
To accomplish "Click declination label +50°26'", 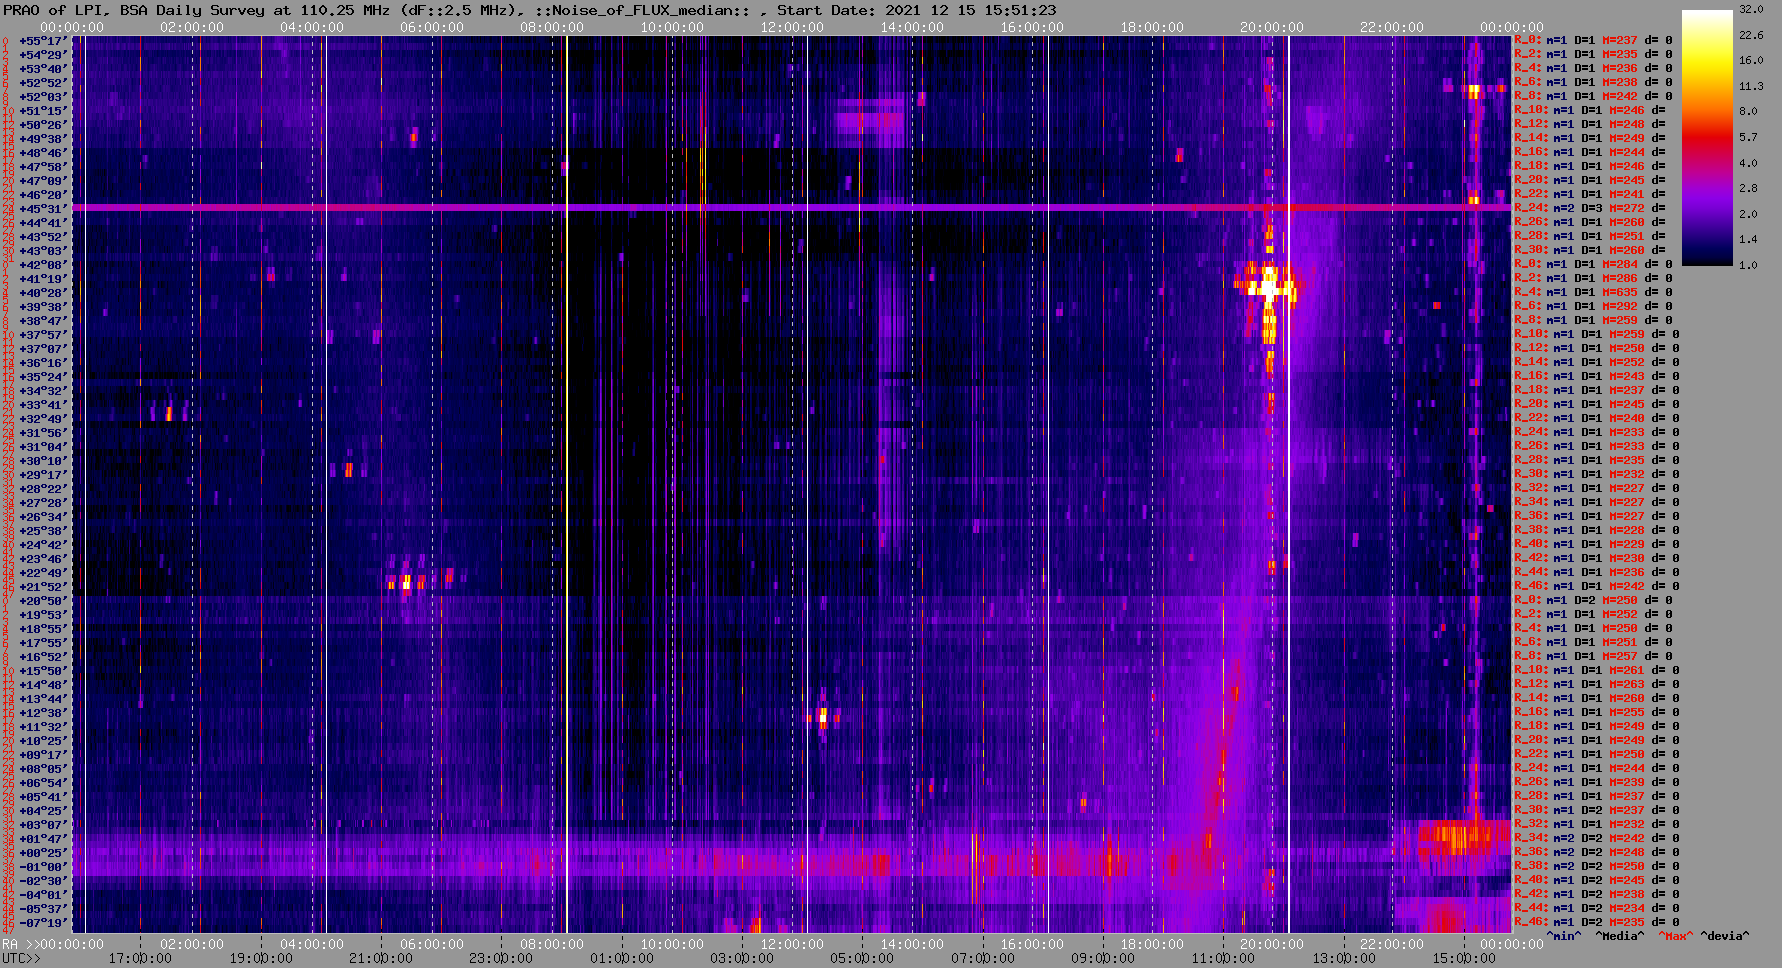I will click(x=43, y=124).
